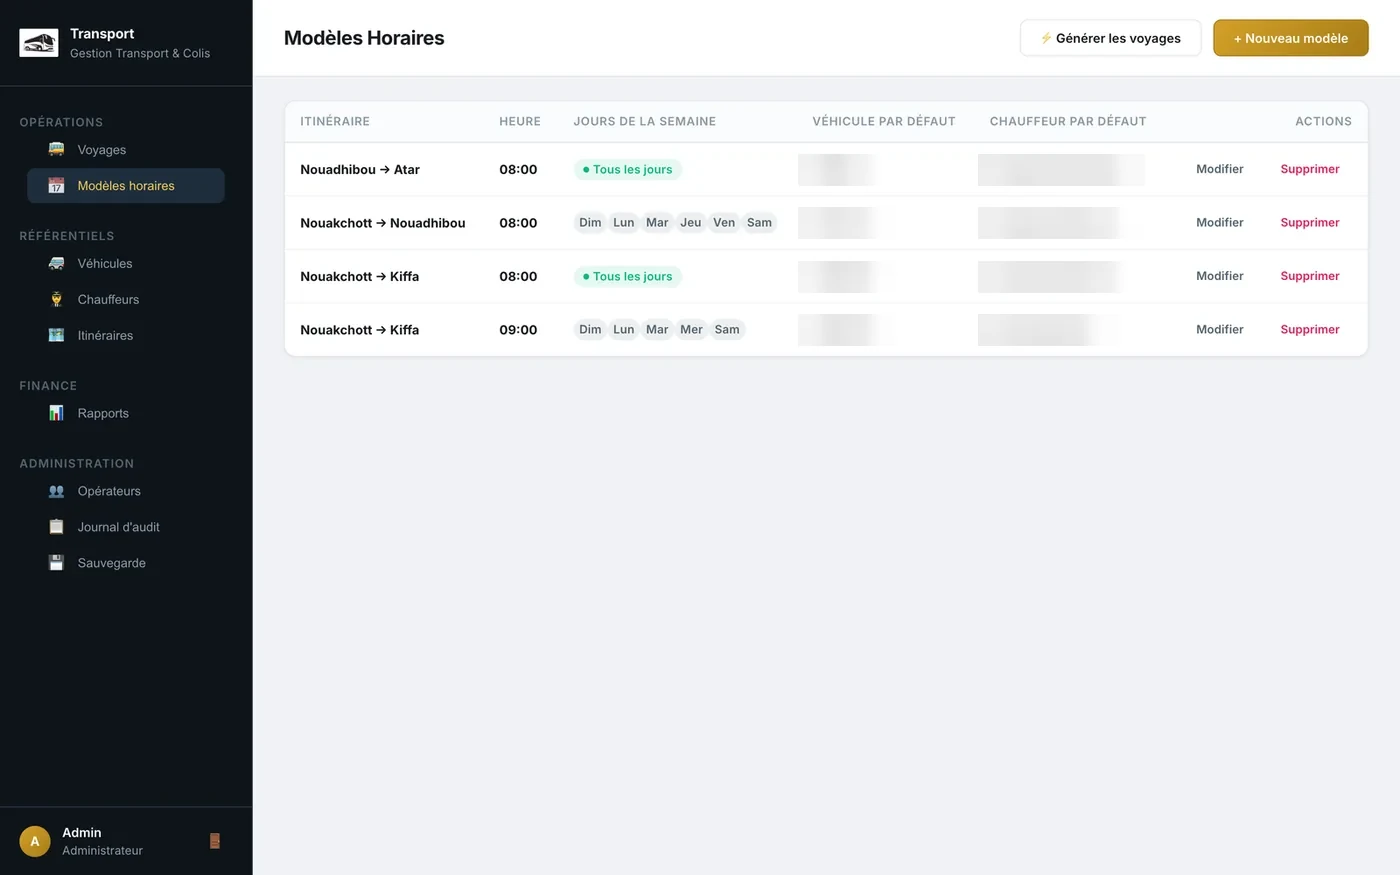
Task: Open Opérateurs via its people icon
Action: (56, 491)
